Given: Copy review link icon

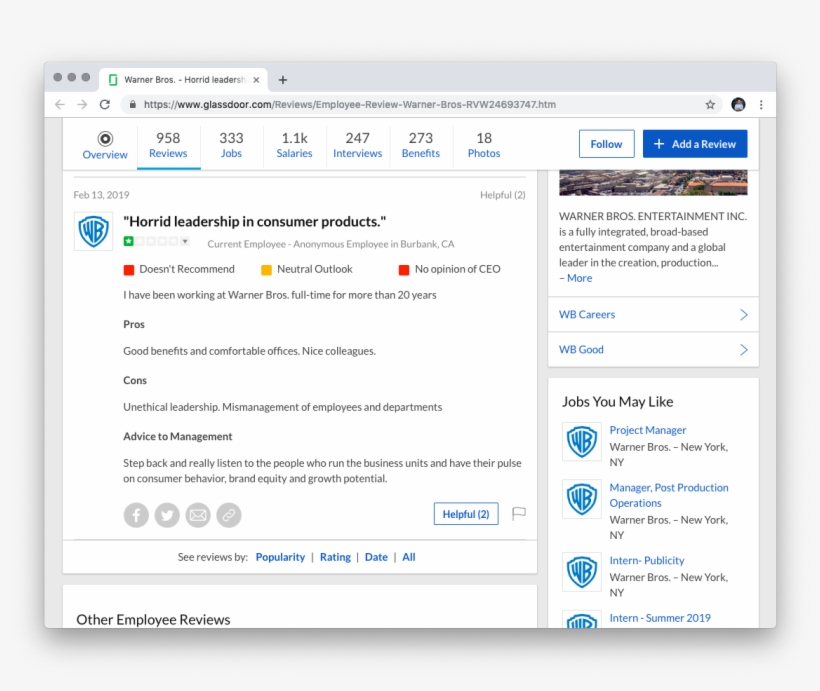Looking at the screenshot, I should (229, 515).
